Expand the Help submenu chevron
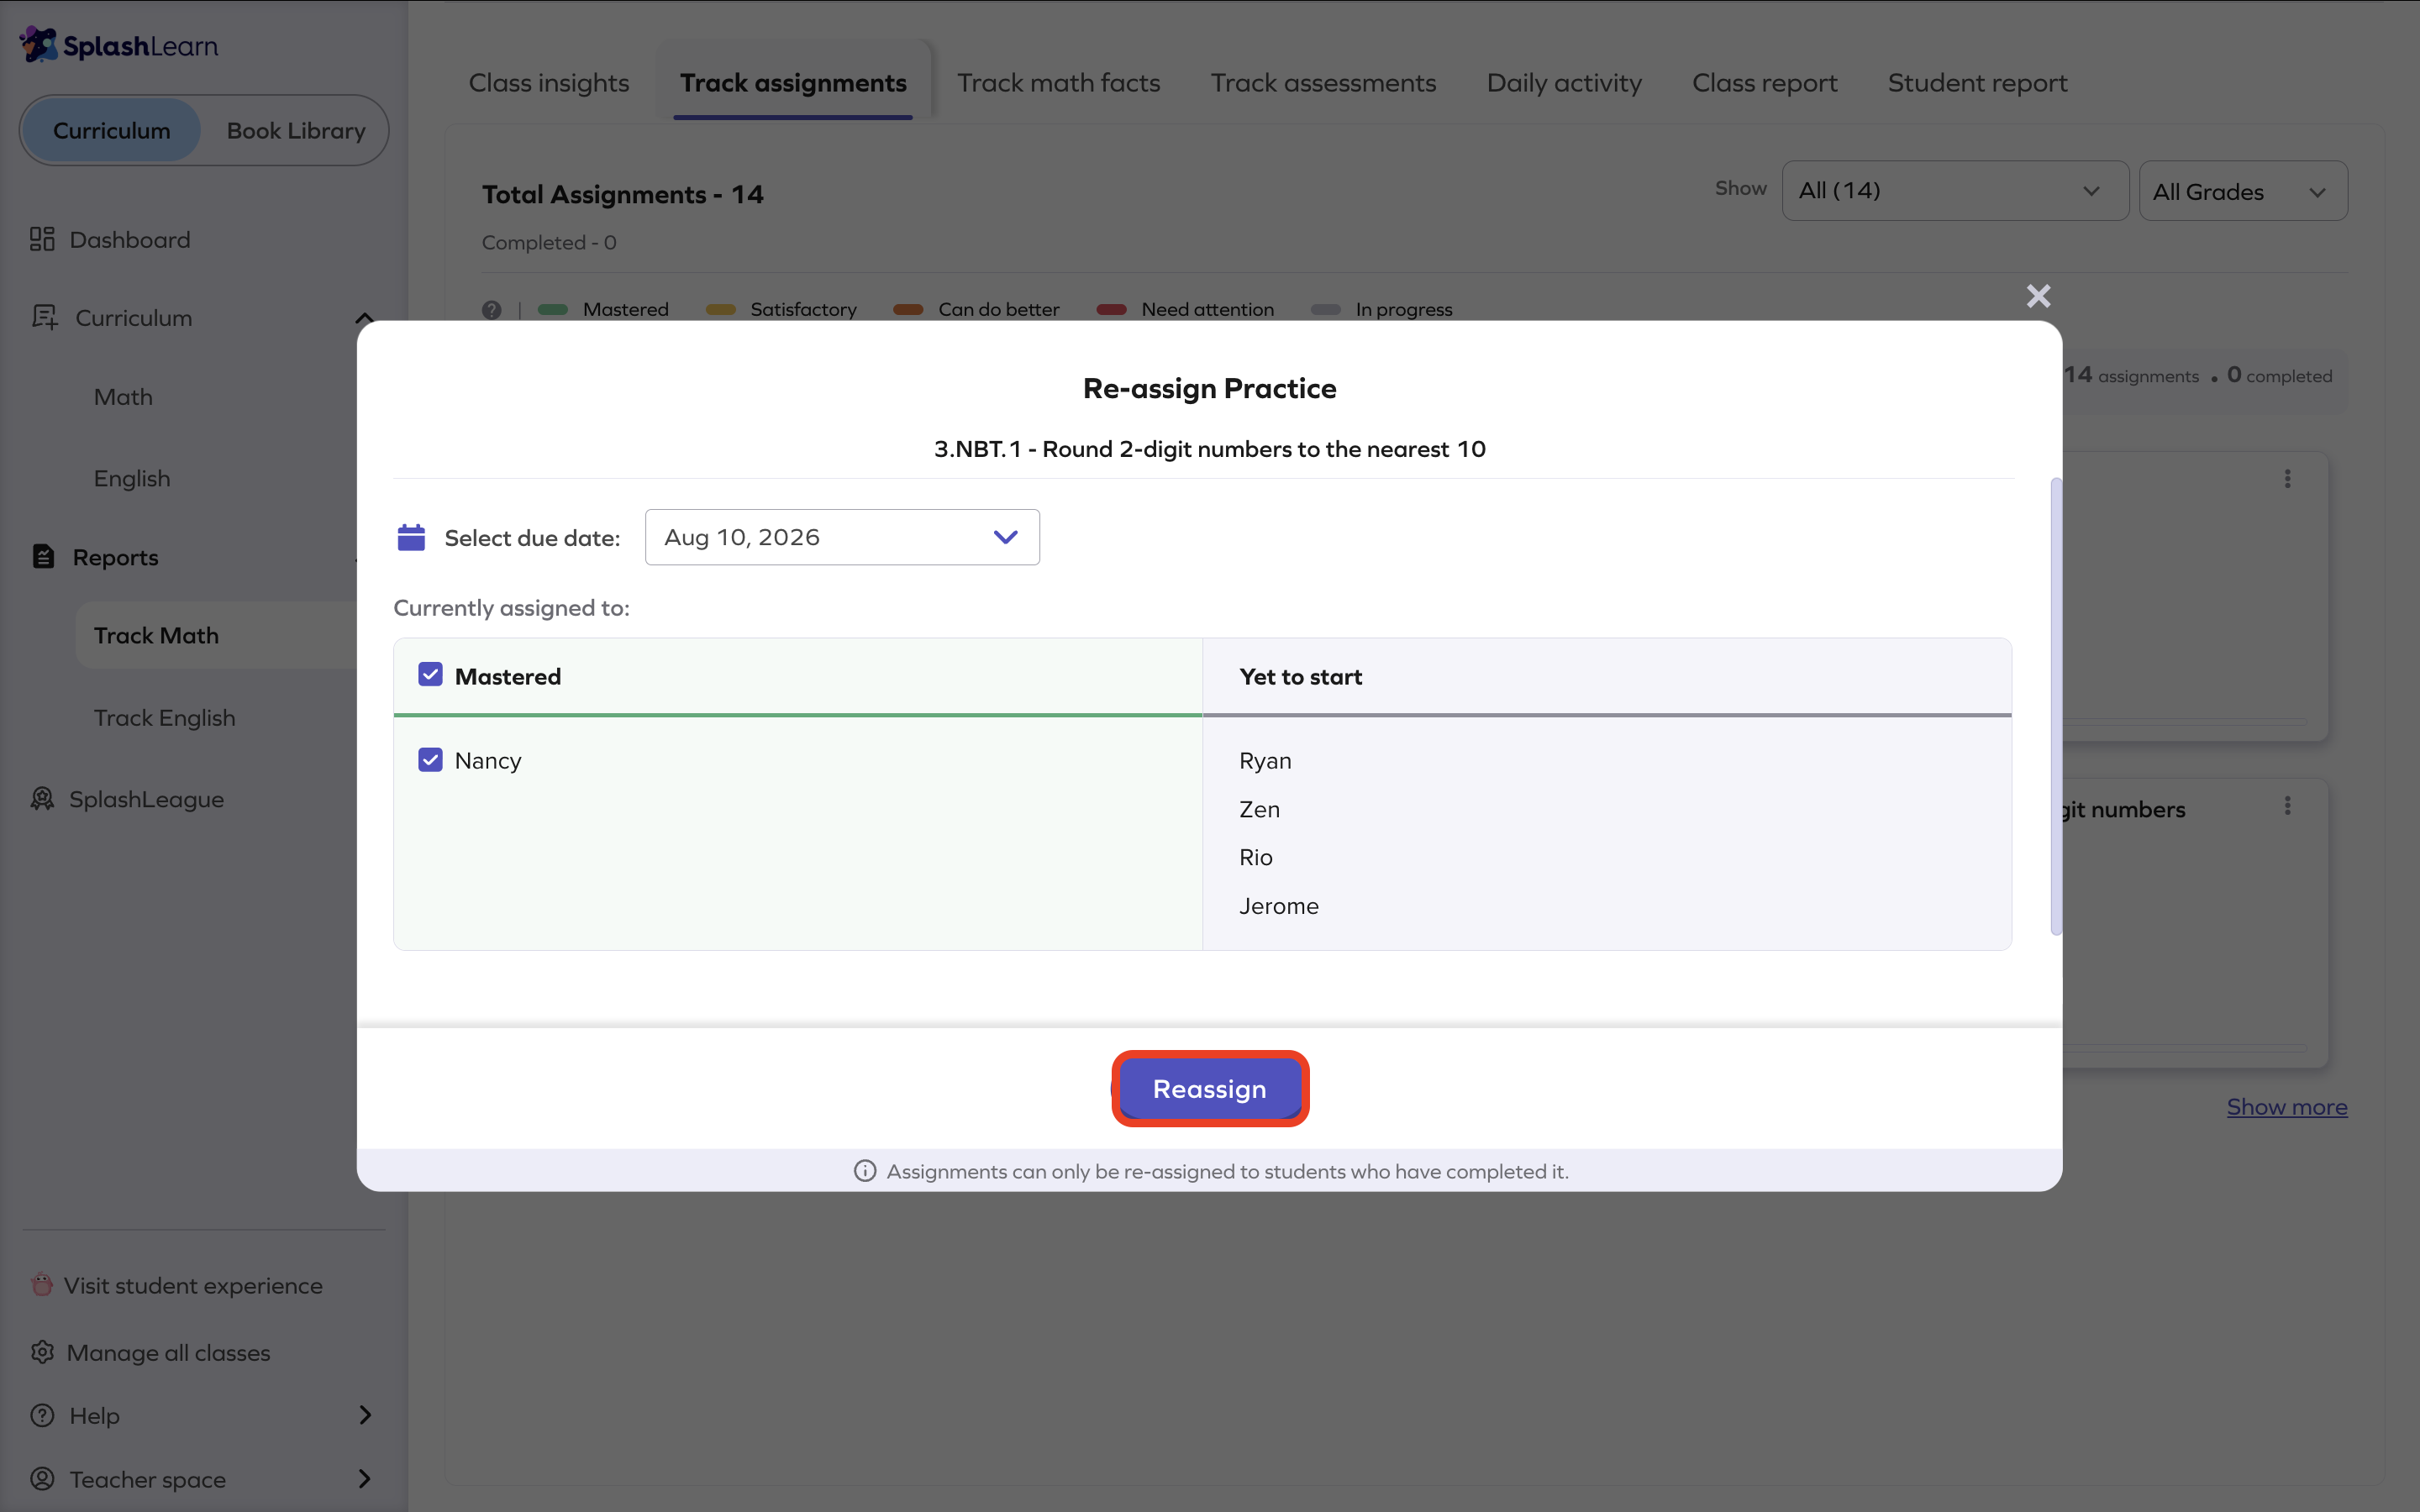The image size is (2420, 1512). click(x=365, y=1415)
